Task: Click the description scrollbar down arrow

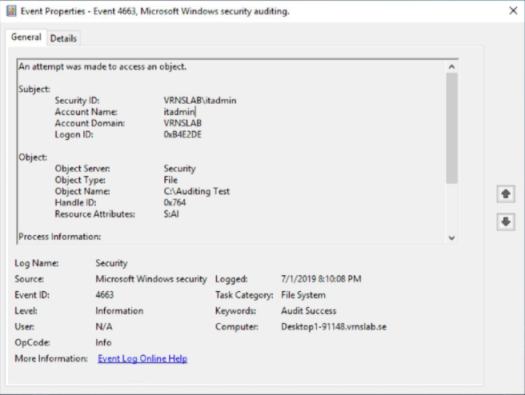Action: pos(452,238)
